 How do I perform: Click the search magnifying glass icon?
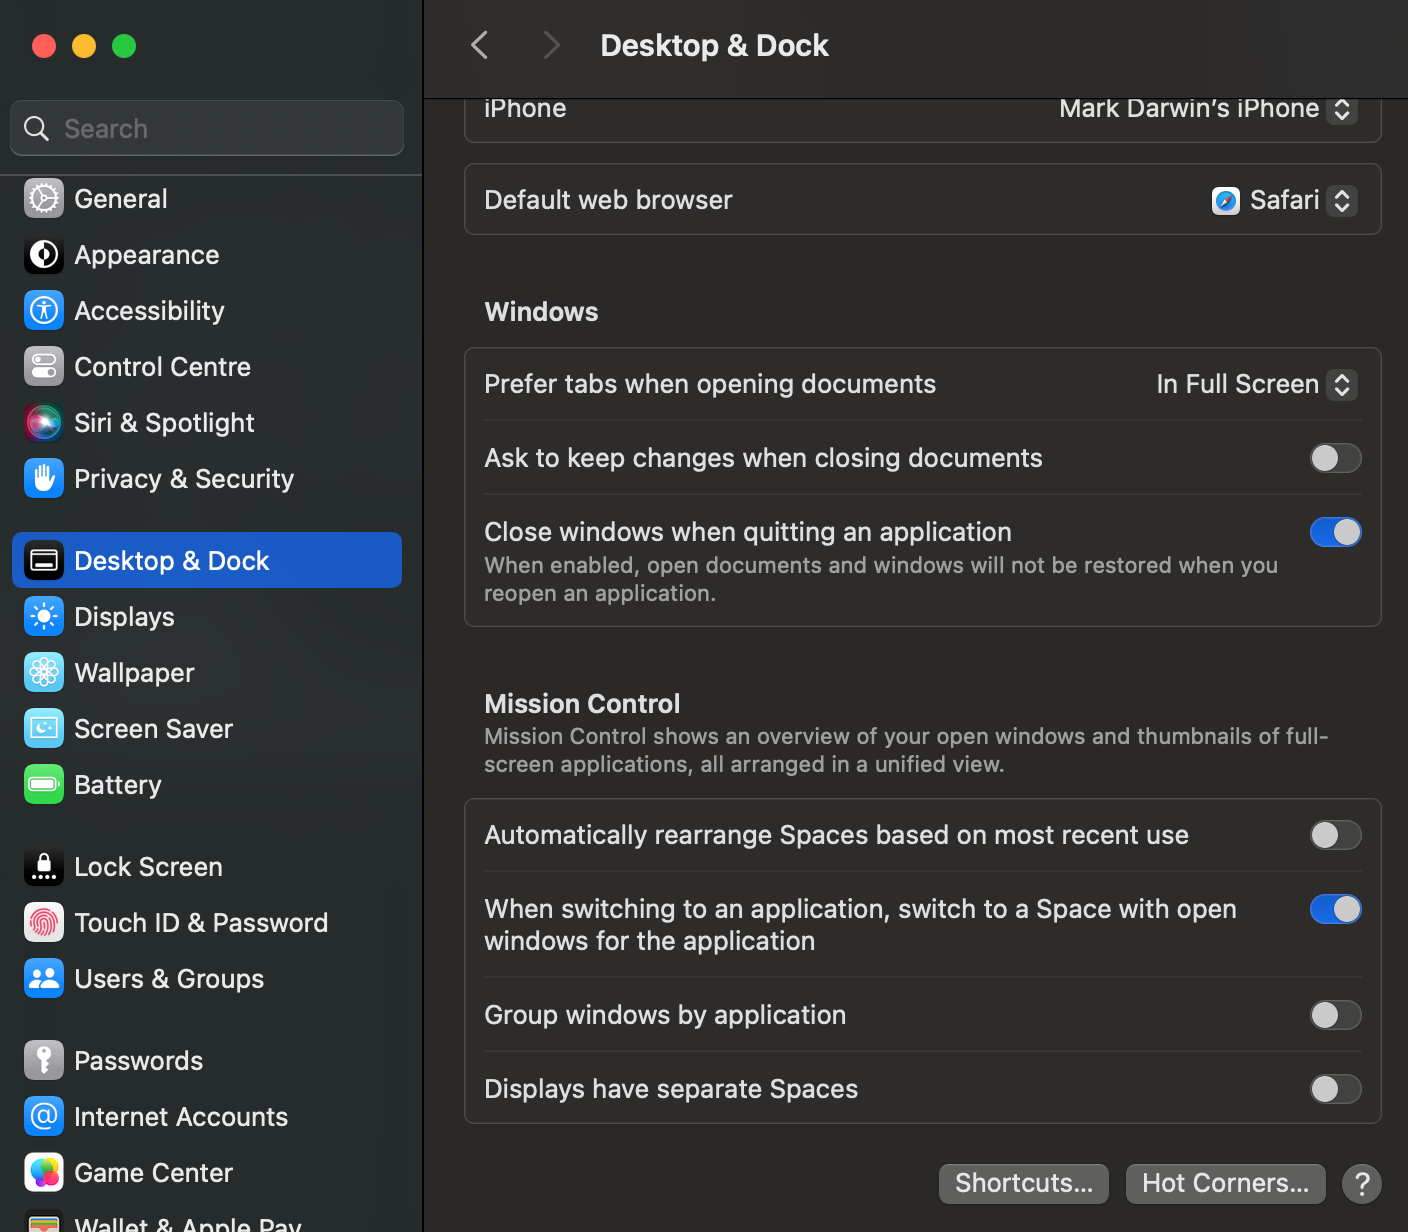37,129
